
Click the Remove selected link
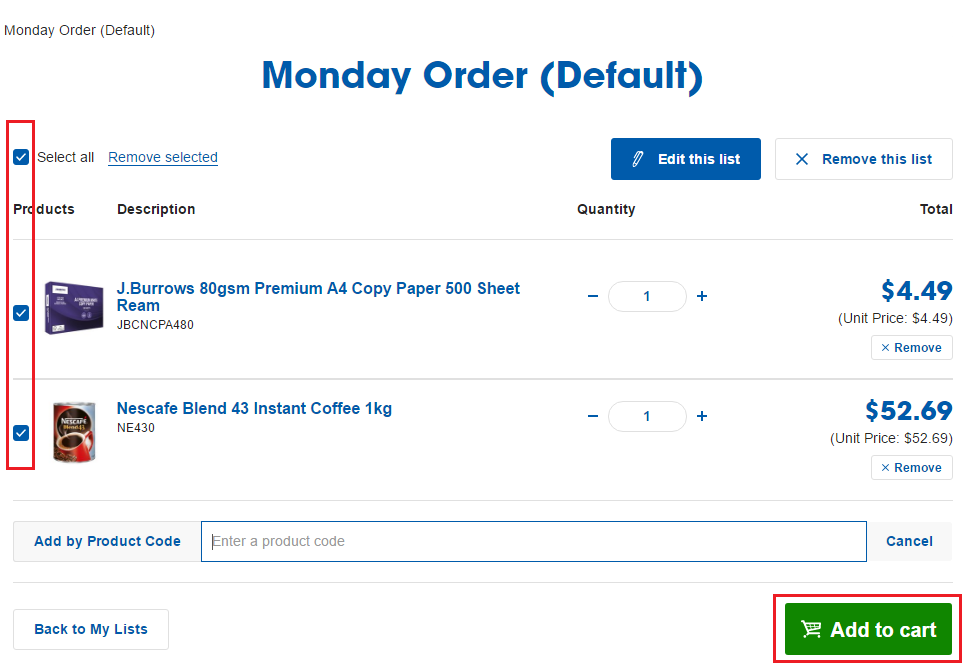[163, 157]
